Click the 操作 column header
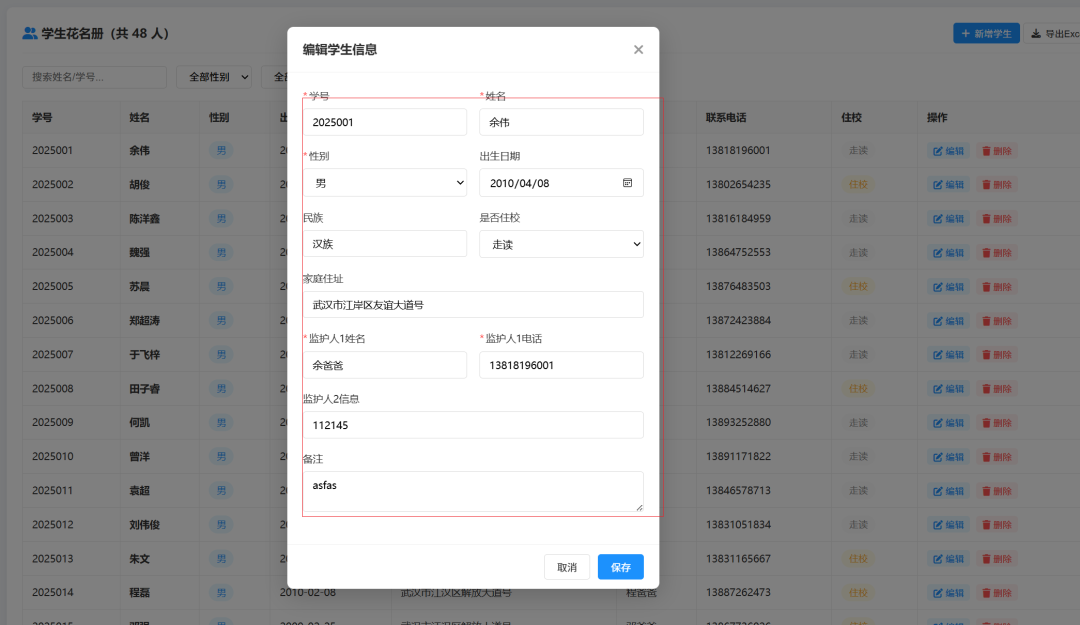The image size is (1080, 625). tap(937, 117)
